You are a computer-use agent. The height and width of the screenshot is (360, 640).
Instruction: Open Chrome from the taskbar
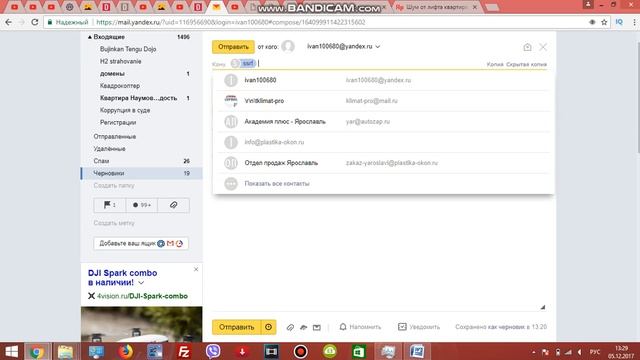(37, 351)
